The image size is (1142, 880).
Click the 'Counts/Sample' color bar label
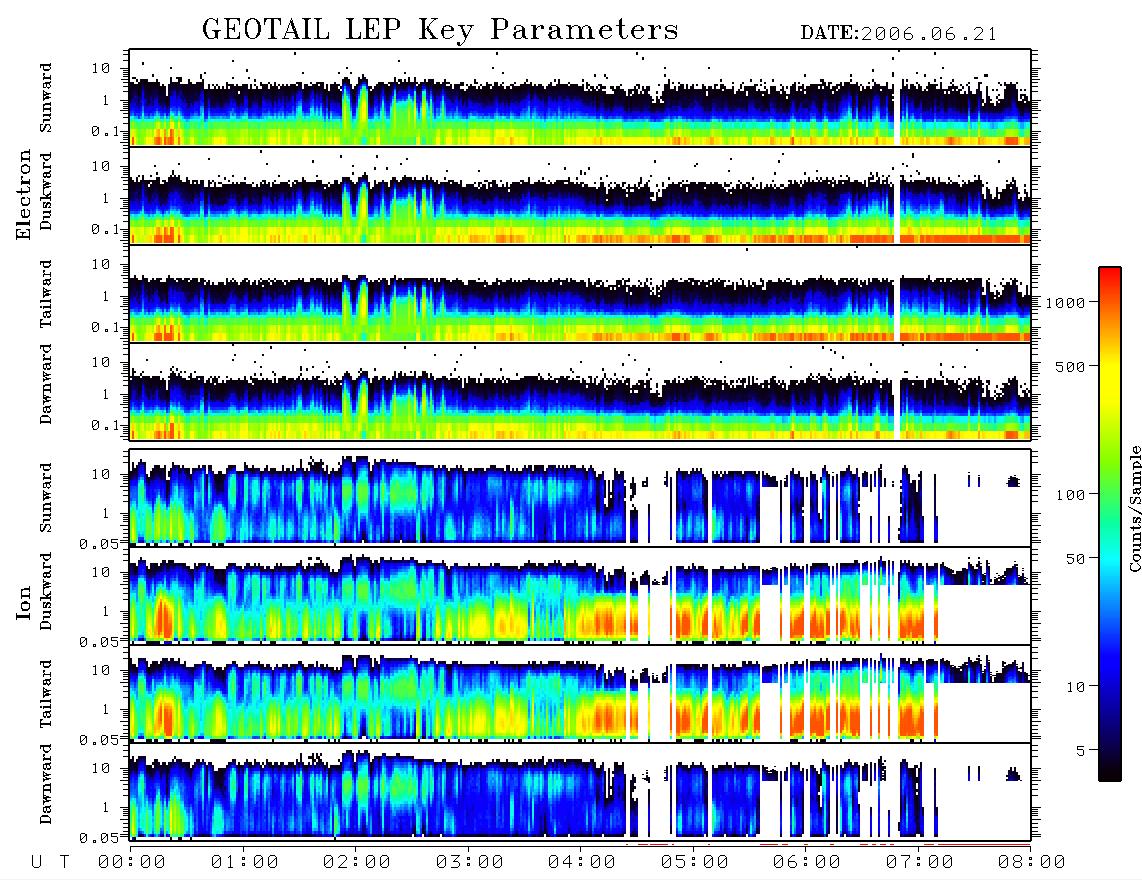pyautogui.click(x=1134, y=508)
